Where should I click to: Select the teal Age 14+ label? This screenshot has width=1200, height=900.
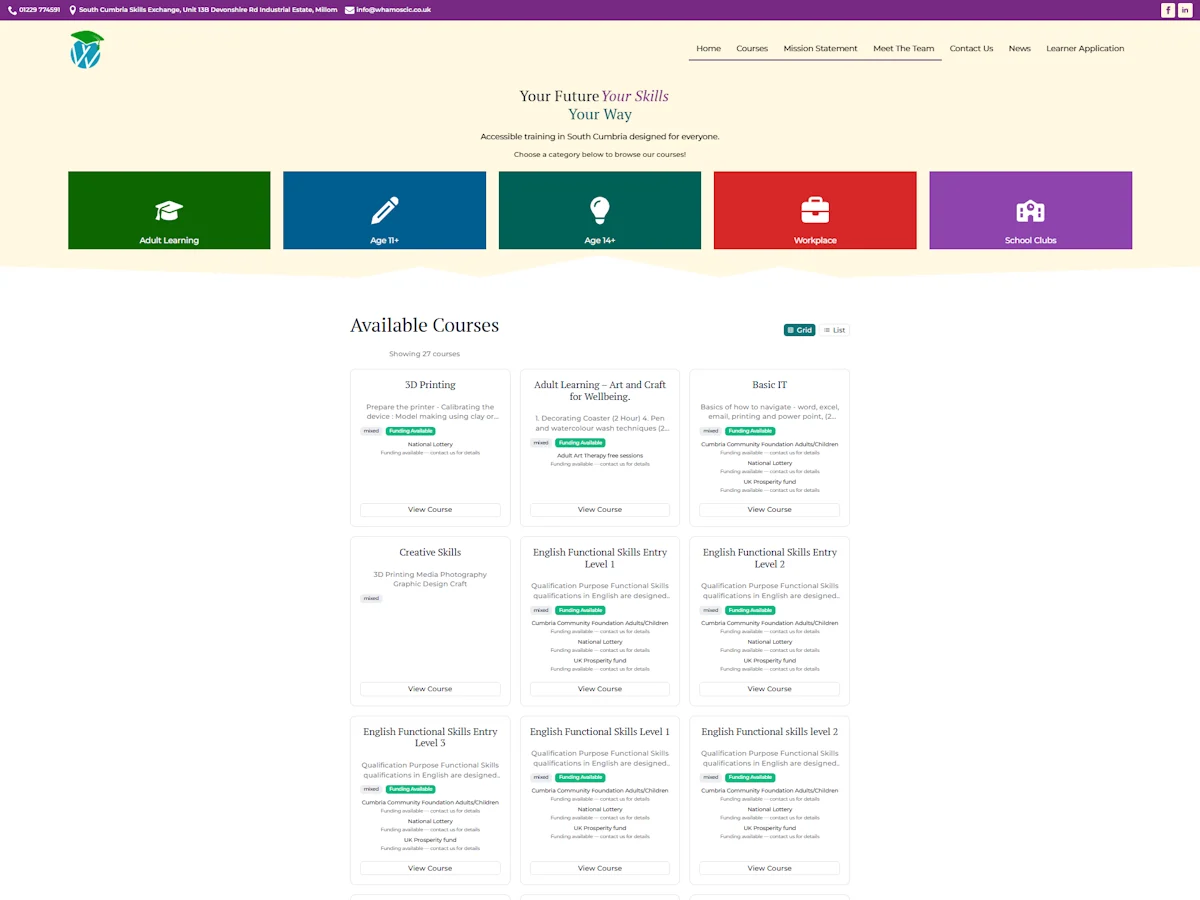(x=600, y=240)
